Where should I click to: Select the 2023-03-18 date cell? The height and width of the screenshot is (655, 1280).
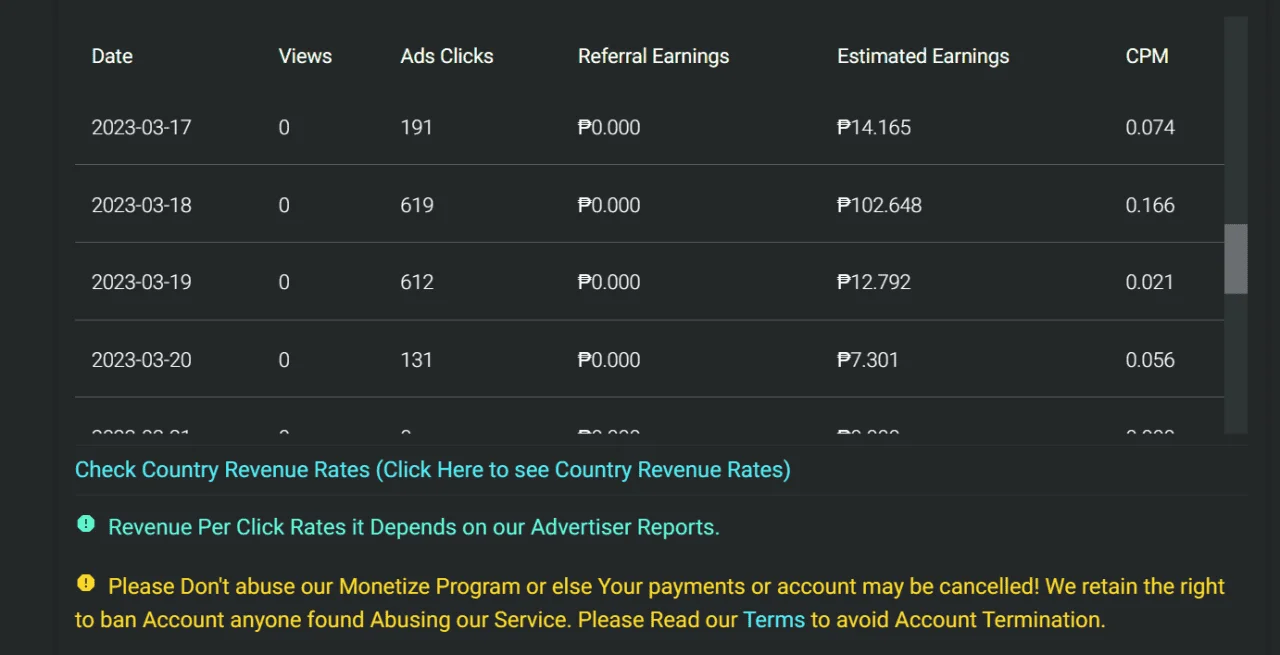coord(141,205)
